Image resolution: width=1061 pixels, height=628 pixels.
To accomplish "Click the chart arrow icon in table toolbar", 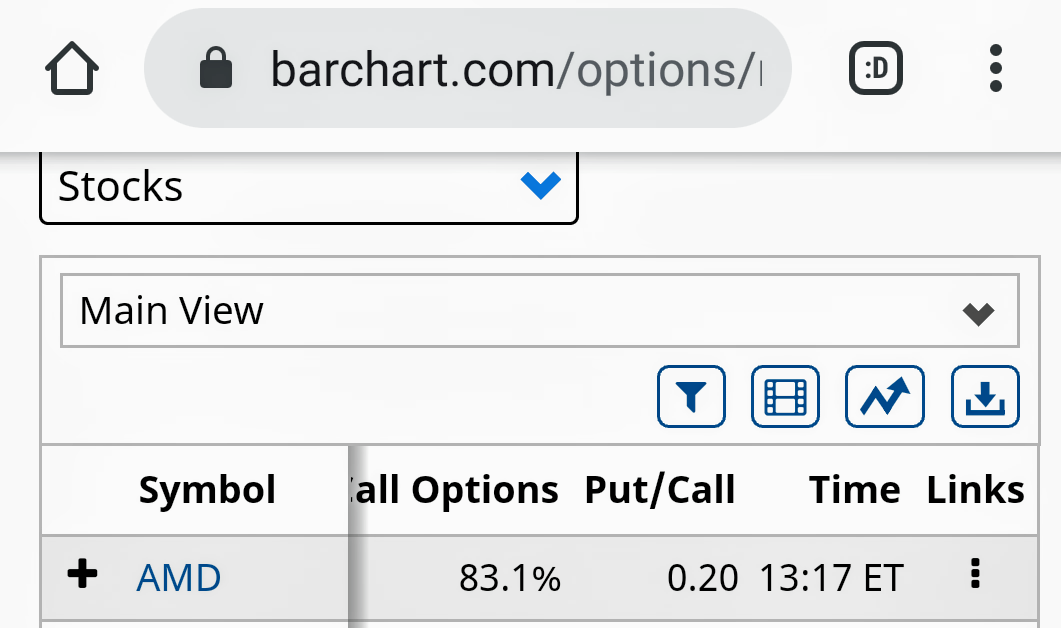I will pos(885,397).
